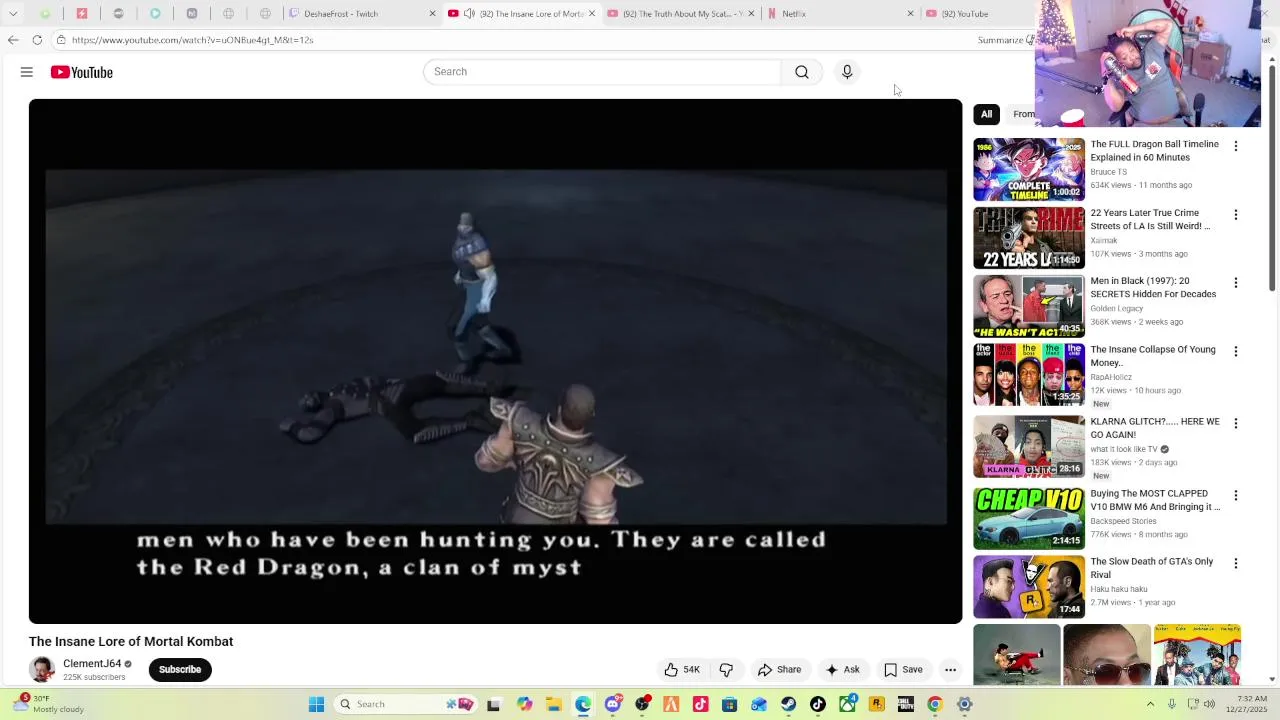
Task: Save the video to a playlist
Action: point(903,670)
